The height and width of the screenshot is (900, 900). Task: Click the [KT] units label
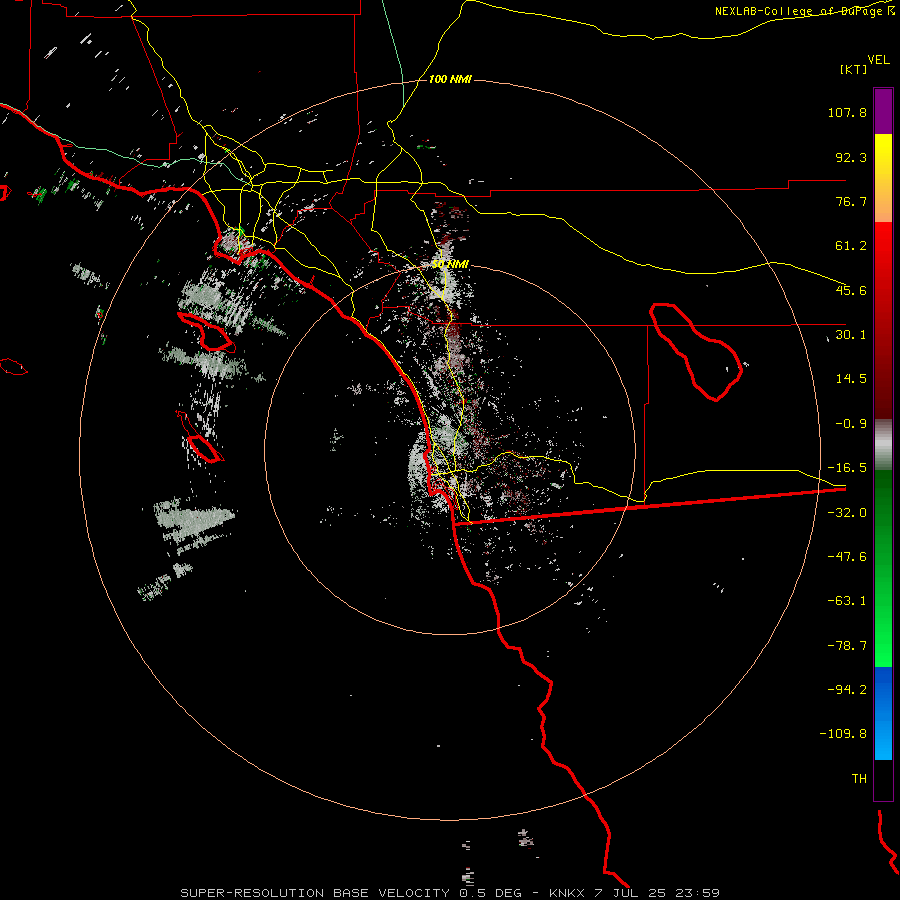[x=853, y=69]
